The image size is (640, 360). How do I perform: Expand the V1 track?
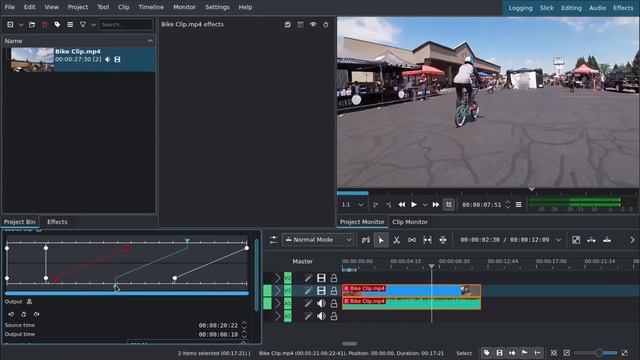point(278,291)
